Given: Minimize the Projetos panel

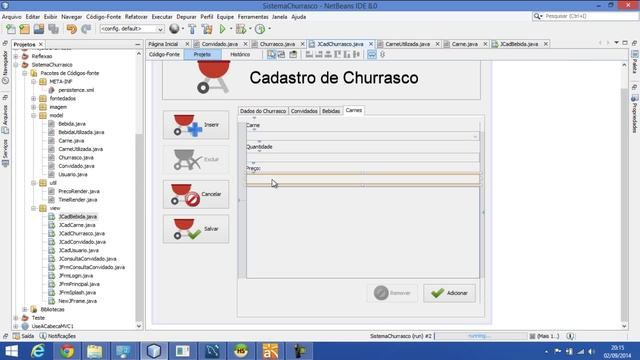Looking at the screenshot, I should coord(138,44).
